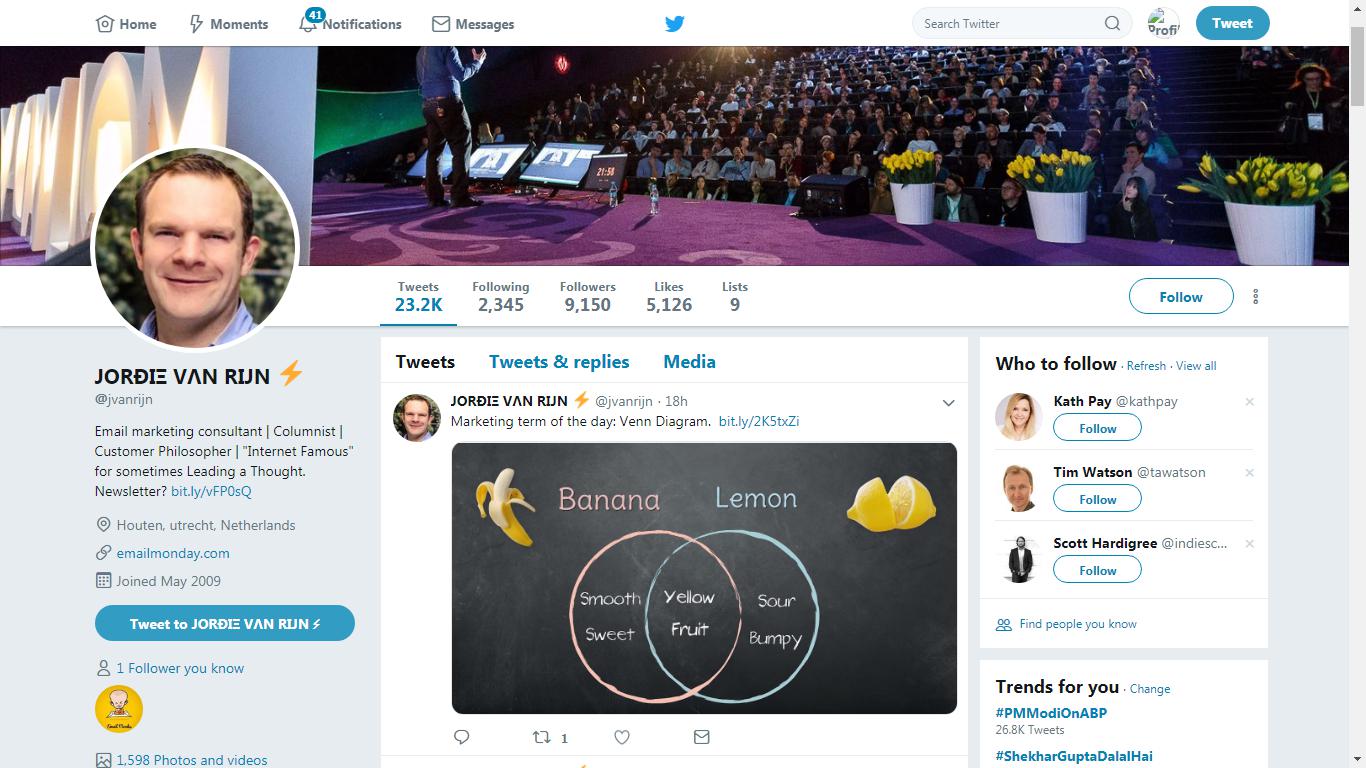Screen dimensions: 1366x768
Task: Retweet the Venn Diagram tweet
Action: [x=542, y=737]
